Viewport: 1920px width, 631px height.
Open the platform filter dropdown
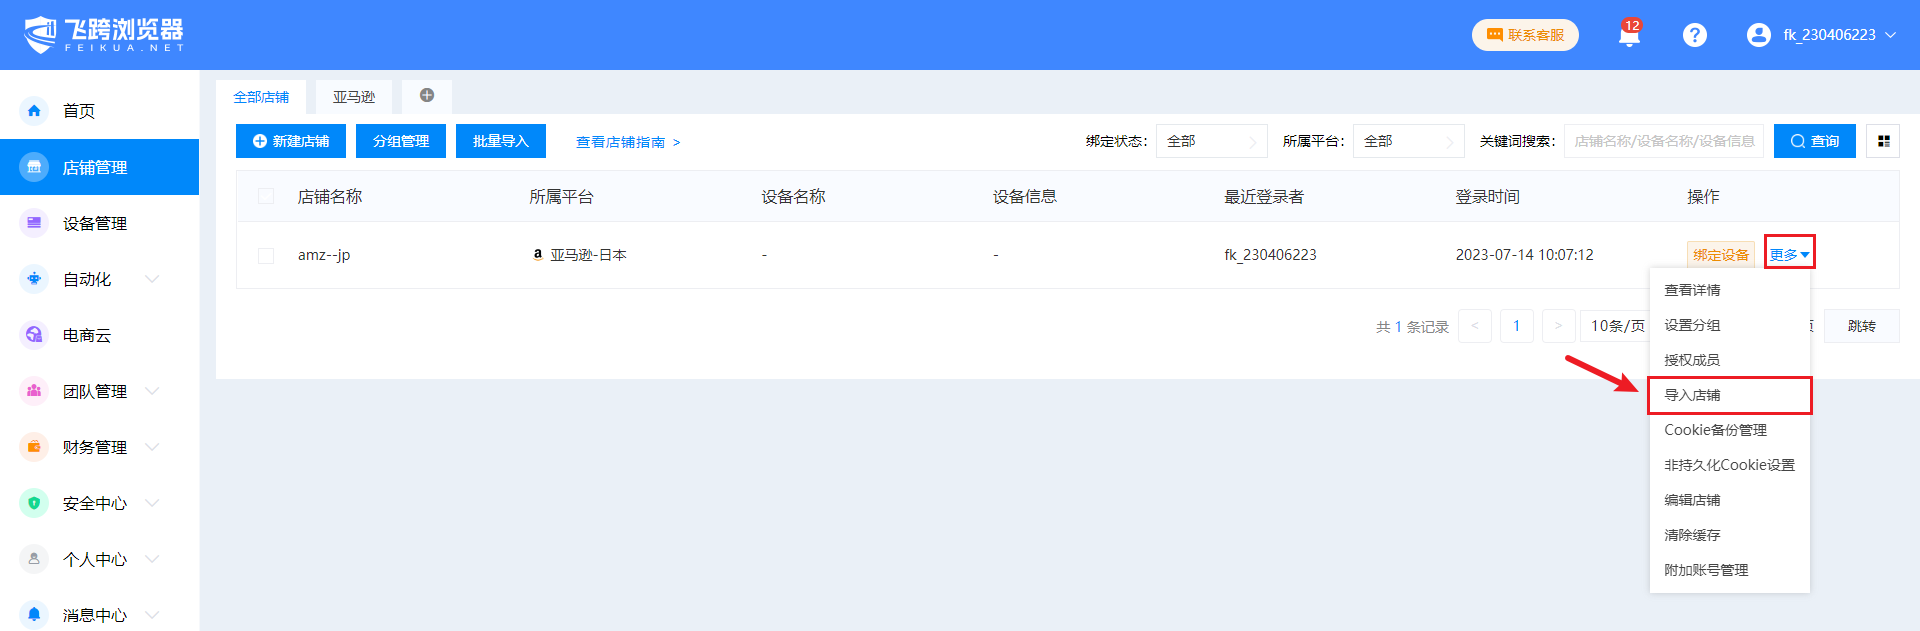point(1408,141)
